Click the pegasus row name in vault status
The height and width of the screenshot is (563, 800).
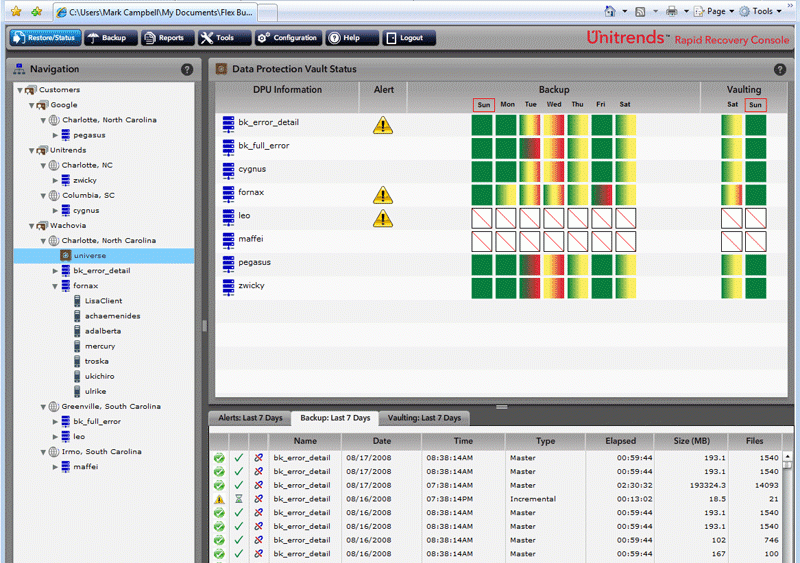[255, 262]
